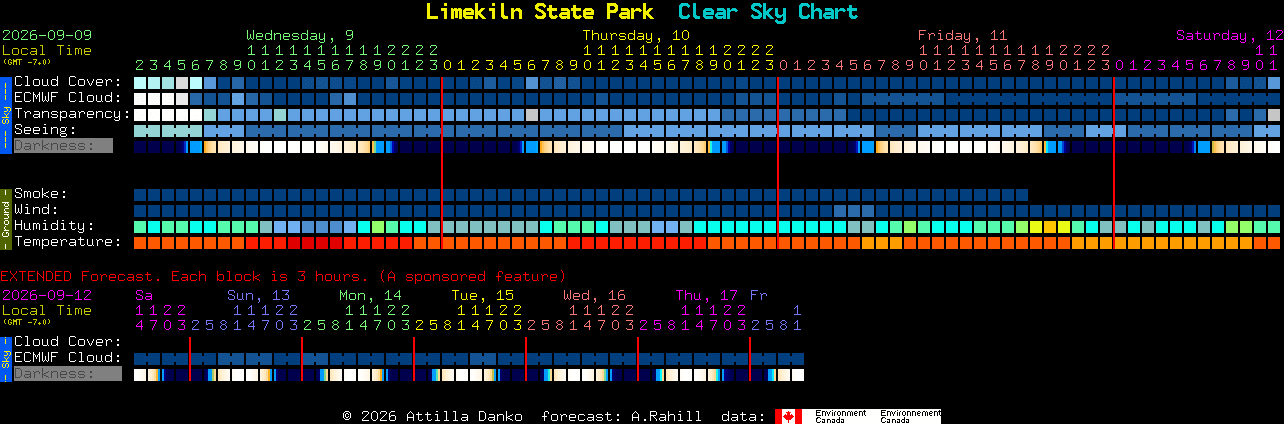
Task: Click the Wind row label
Action: (36, 210)
